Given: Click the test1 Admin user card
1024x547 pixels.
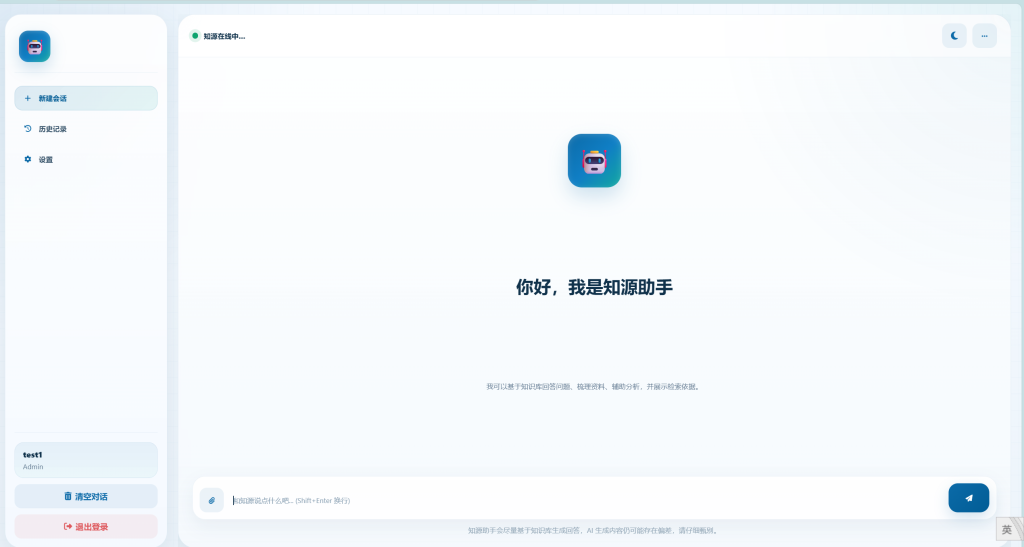Looking at the screenshot, I should pyautogui.click(x=86, y=460).
